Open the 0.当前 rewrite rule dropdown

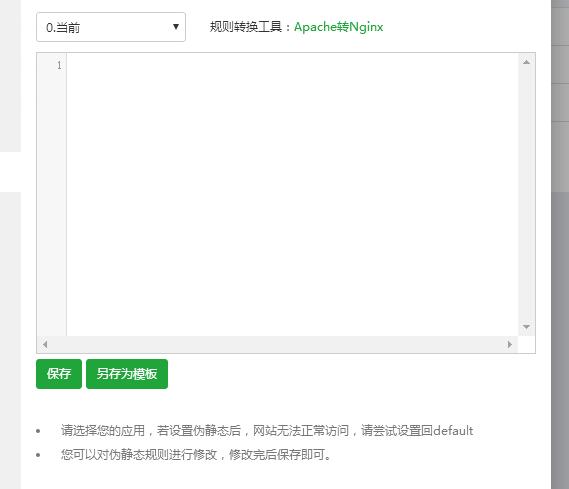click(x=111, y=27)
